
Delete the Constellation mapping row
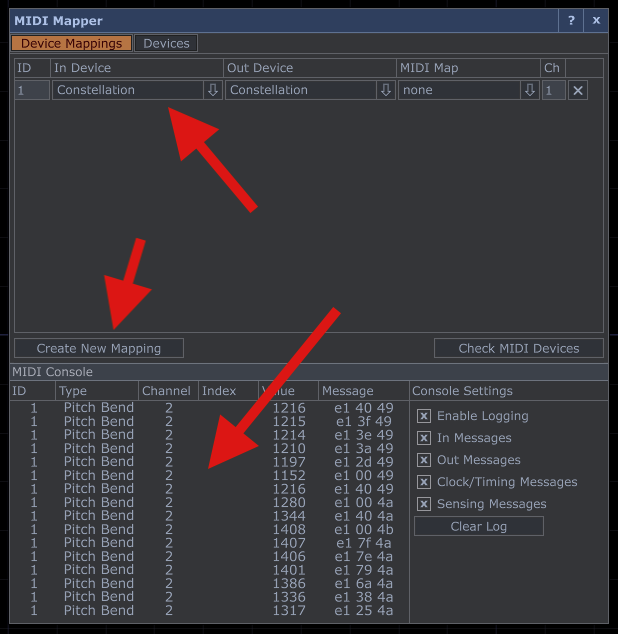[x=578, y=90]
